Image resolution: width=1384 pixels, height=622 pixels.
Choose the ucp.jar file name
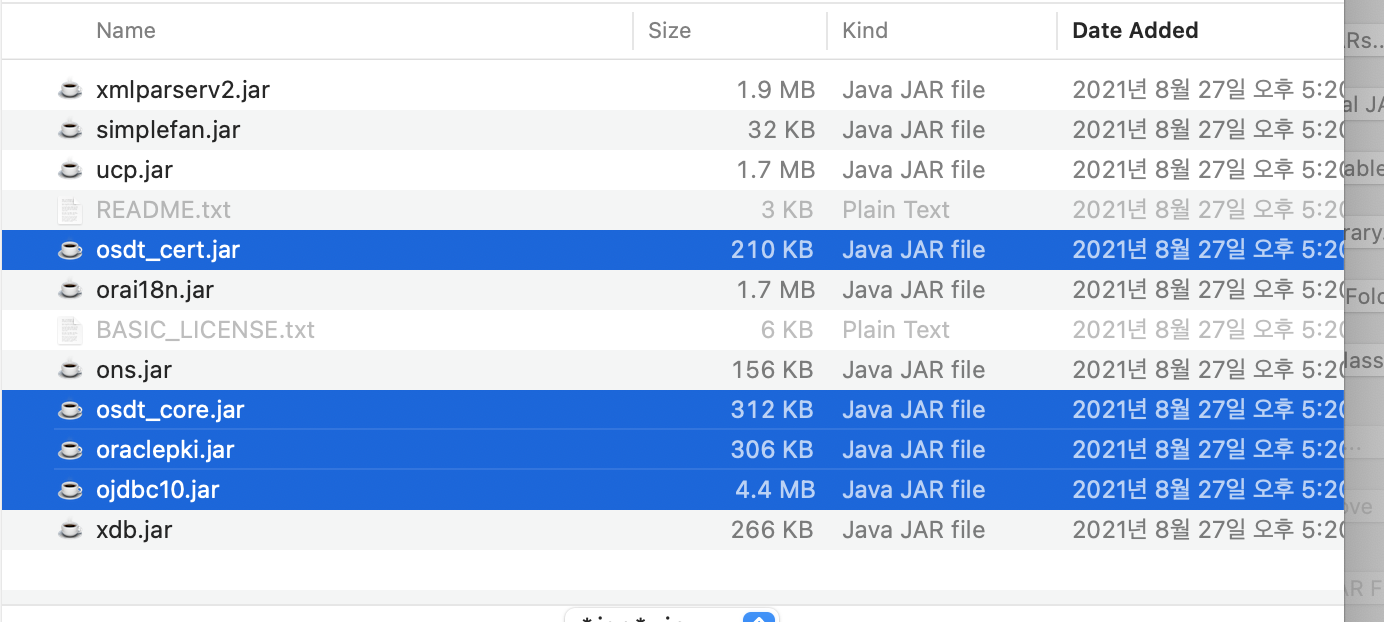(x=134, y=170)
